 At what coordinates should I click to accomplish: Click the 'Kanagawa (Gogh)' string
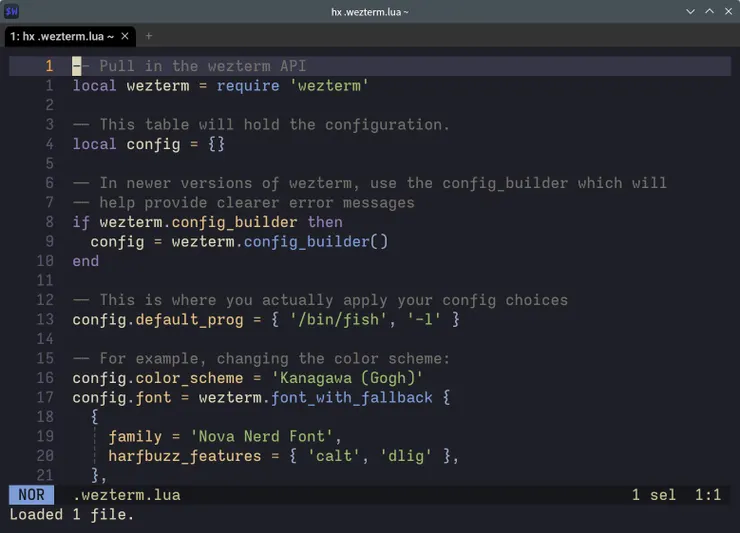(347, 378)
